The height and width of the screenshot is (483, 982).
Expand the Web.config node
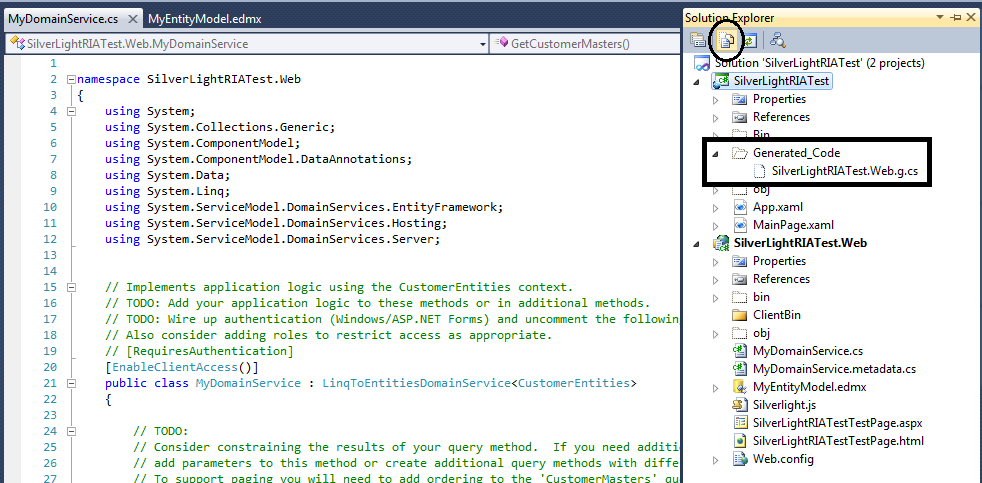(716, 460)
